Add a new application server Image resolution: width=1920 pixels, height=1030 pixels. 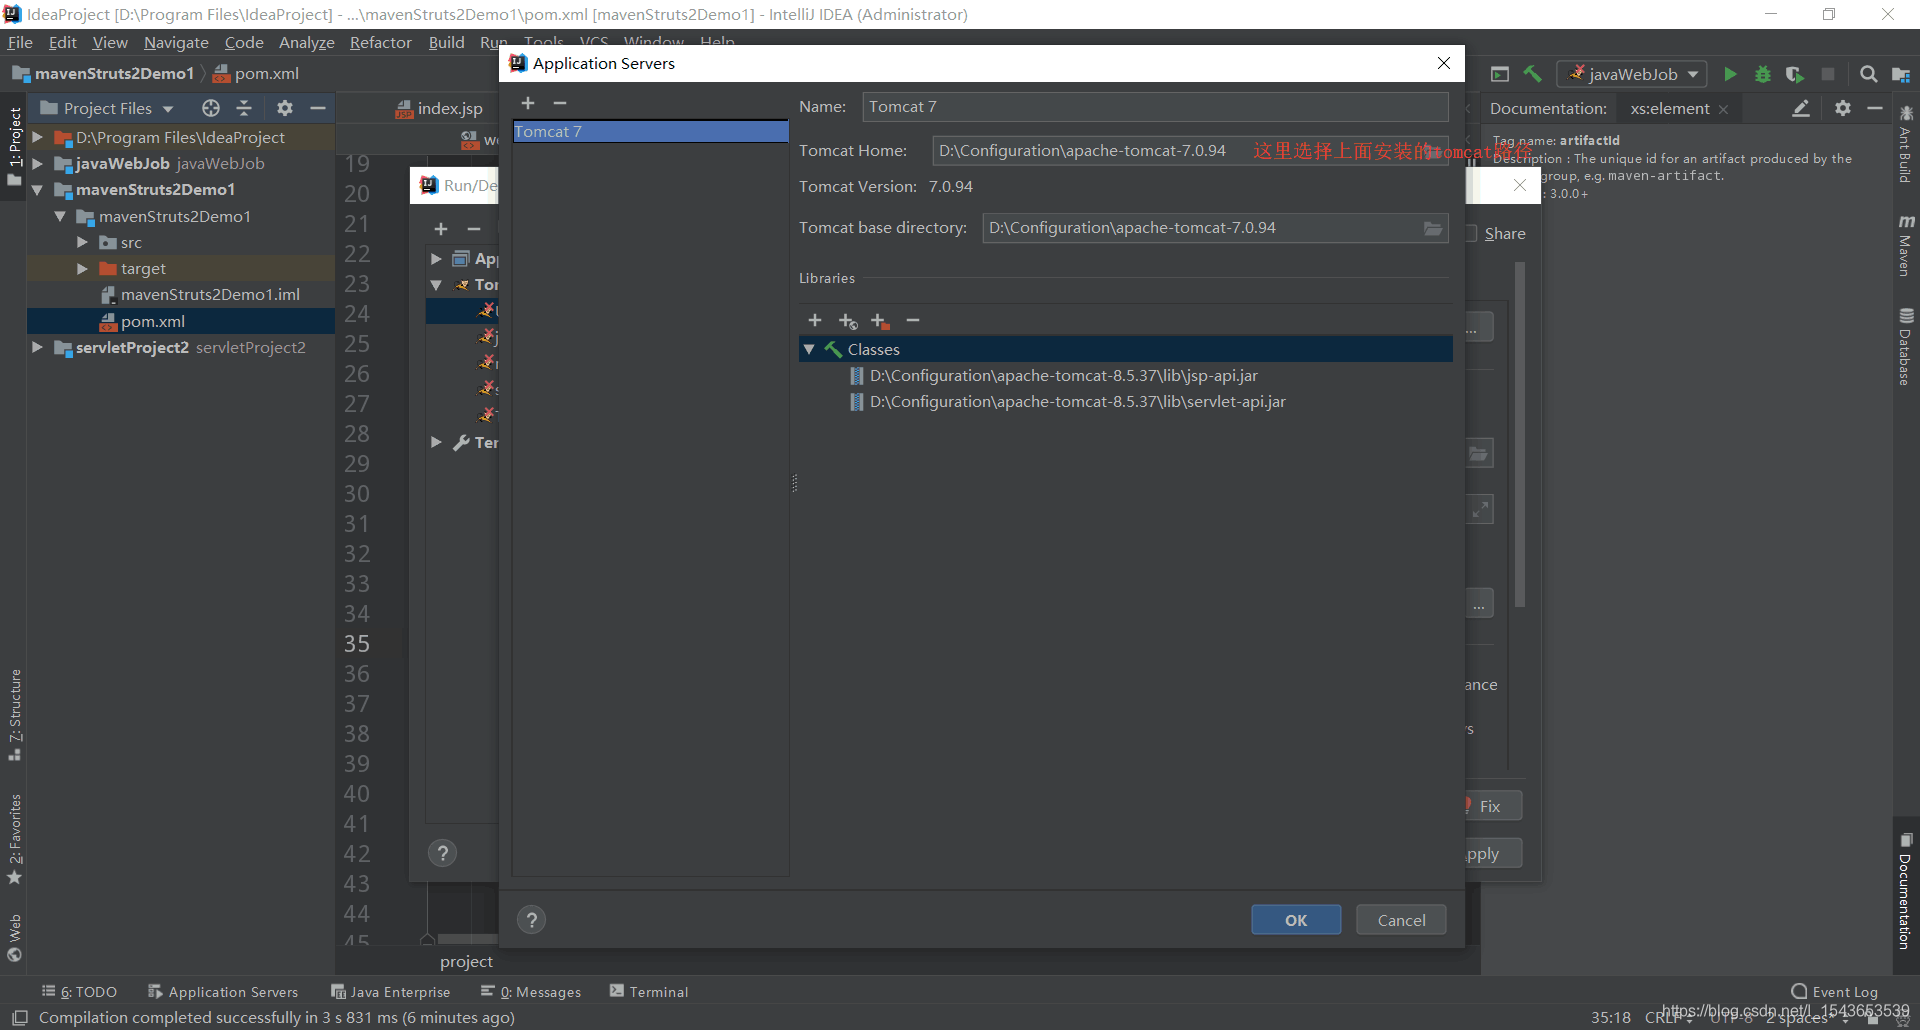click(x=528, y=103)
